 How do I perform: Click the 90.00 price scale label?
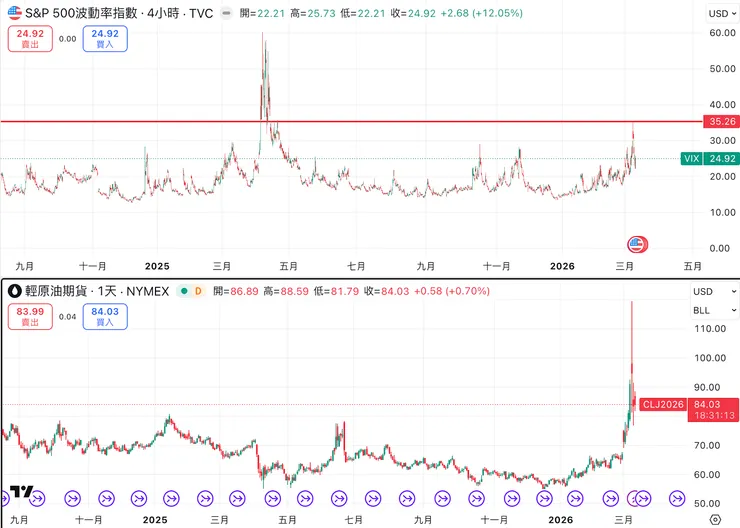pyautogui.click(x=707, y=387)
